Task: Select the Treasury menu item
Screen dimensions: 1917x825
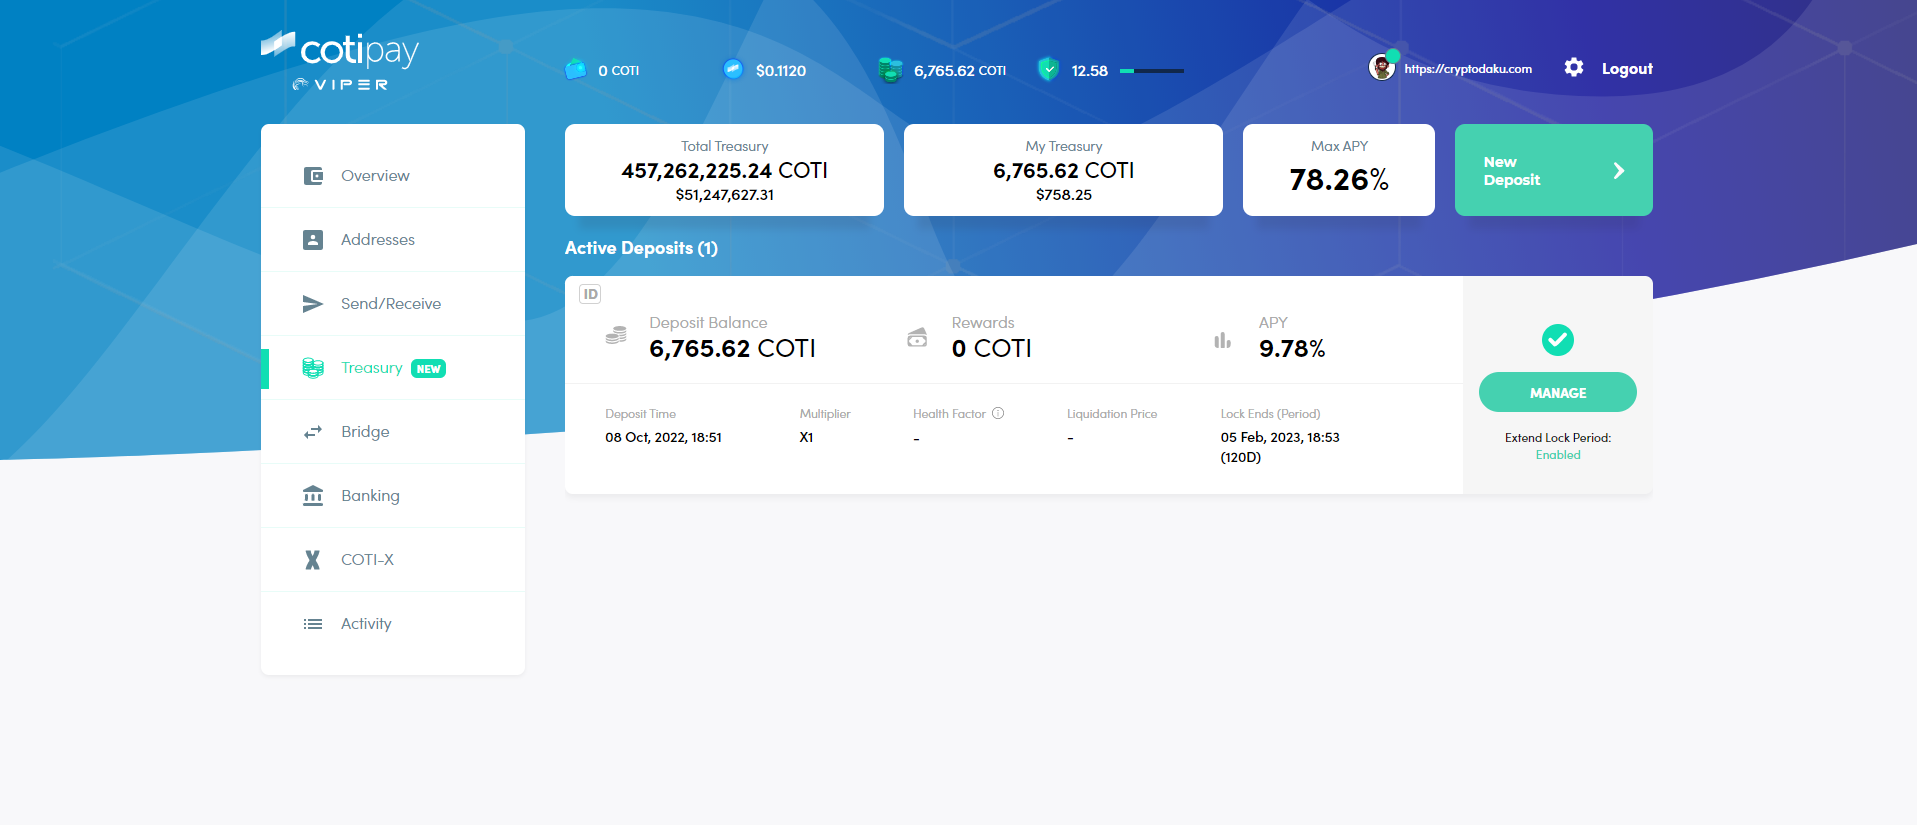Action: tap(393, 368)
